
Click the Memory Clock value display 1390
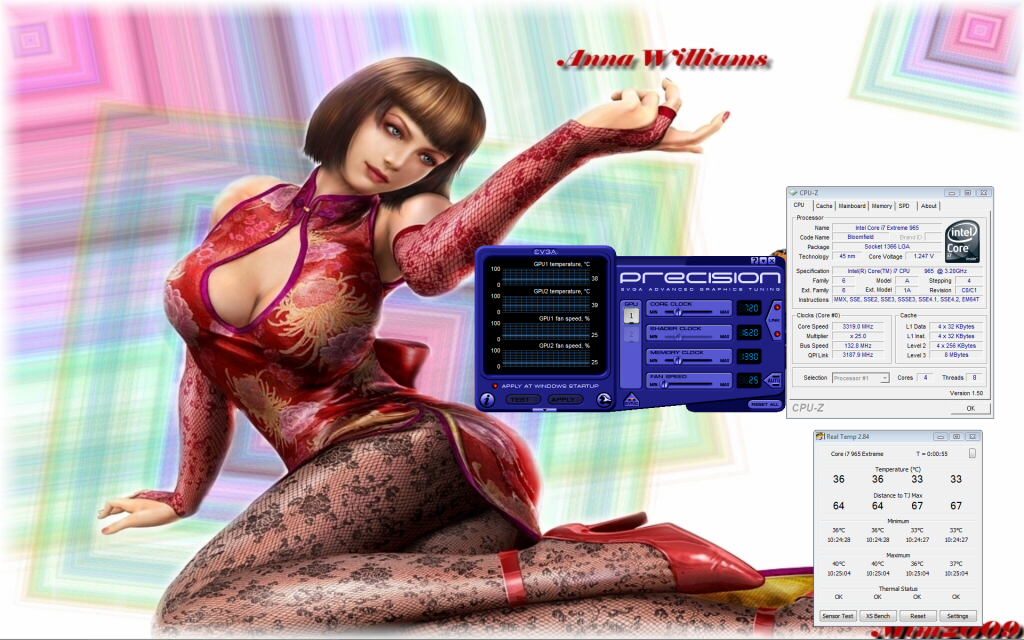tap(749, 357)
